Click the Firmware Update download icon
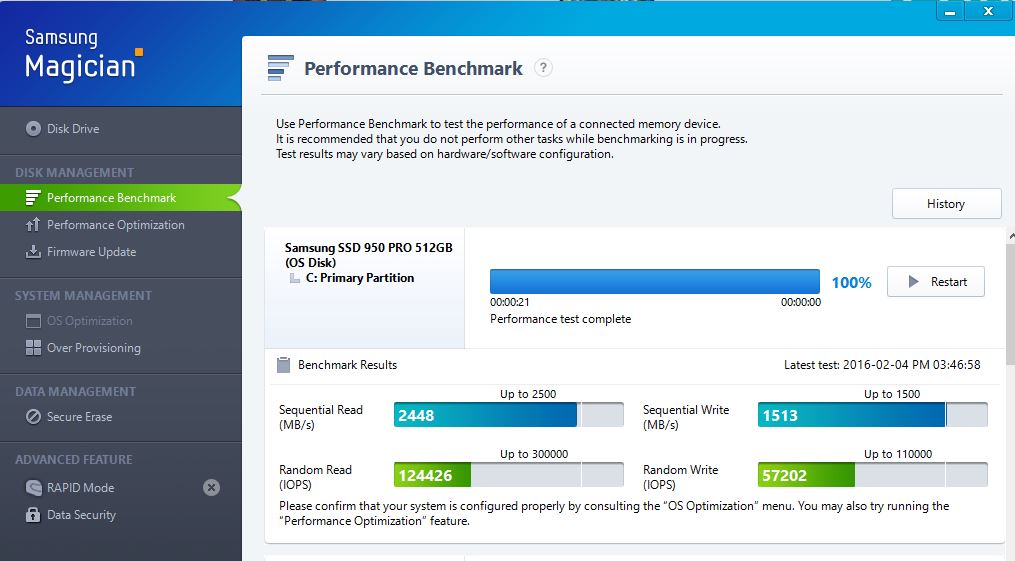This screenshot has width=1015, height=561. pyautogui.click(x=33, y=252)
